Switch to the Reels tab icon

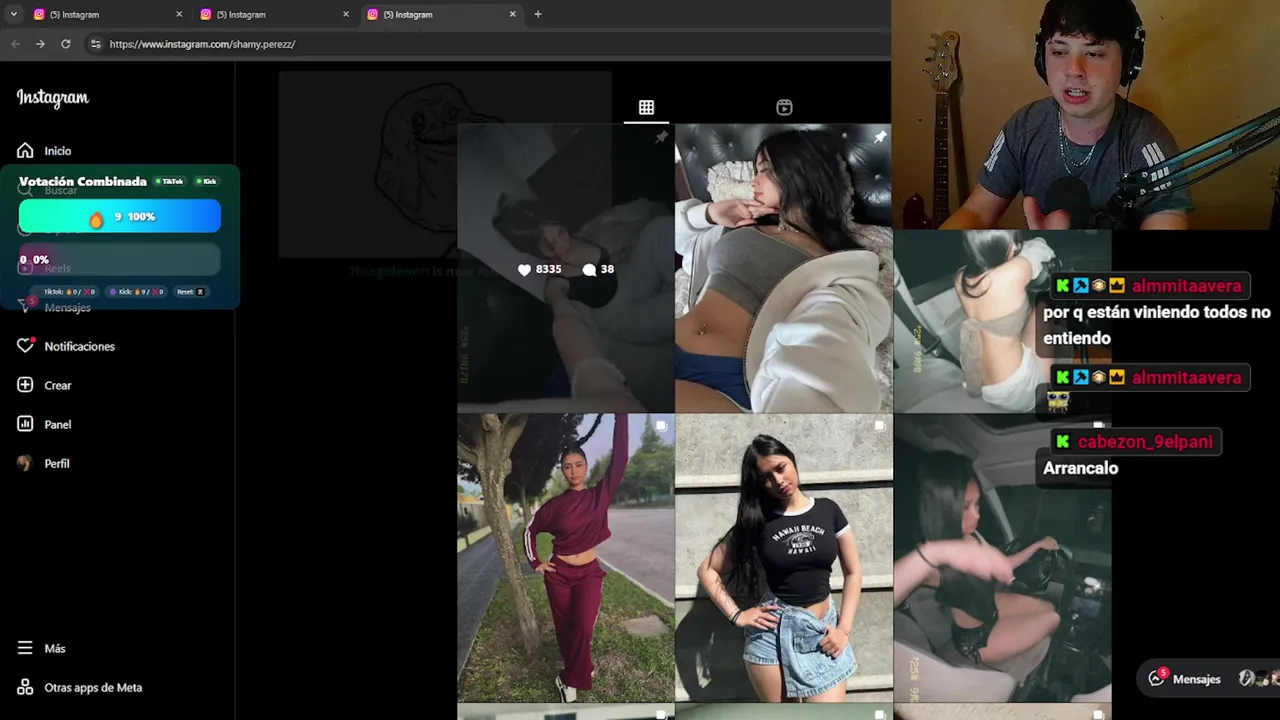point(784,107)
